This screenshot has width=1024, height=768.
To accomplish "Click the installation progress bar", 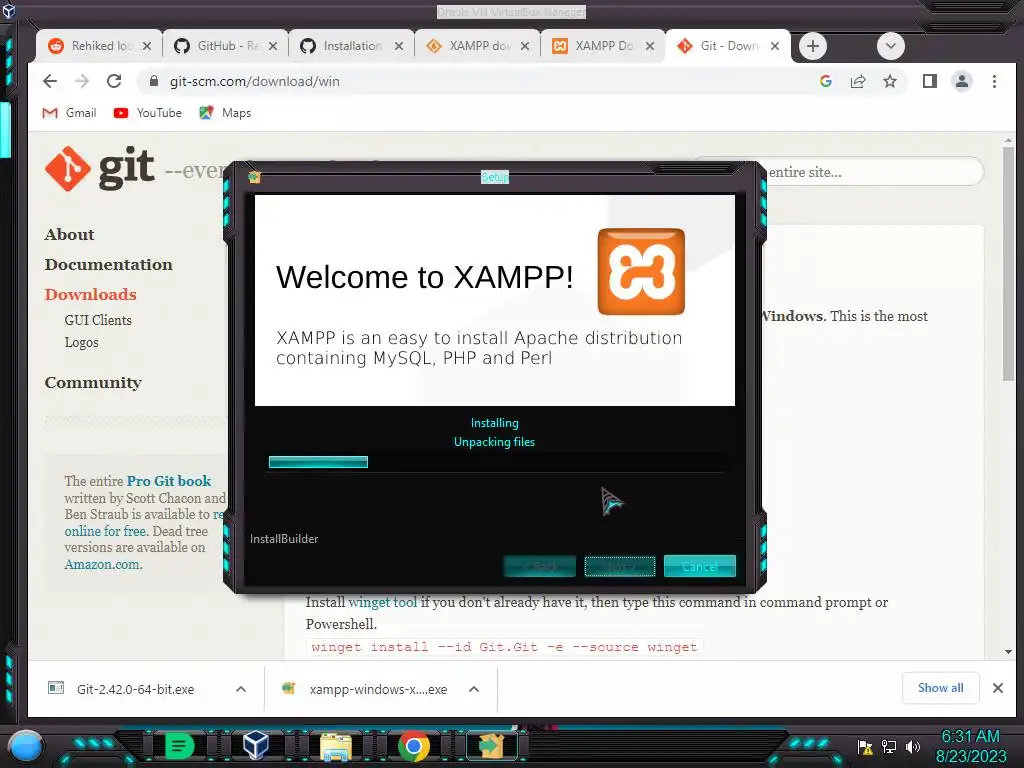I will (495, 462).
